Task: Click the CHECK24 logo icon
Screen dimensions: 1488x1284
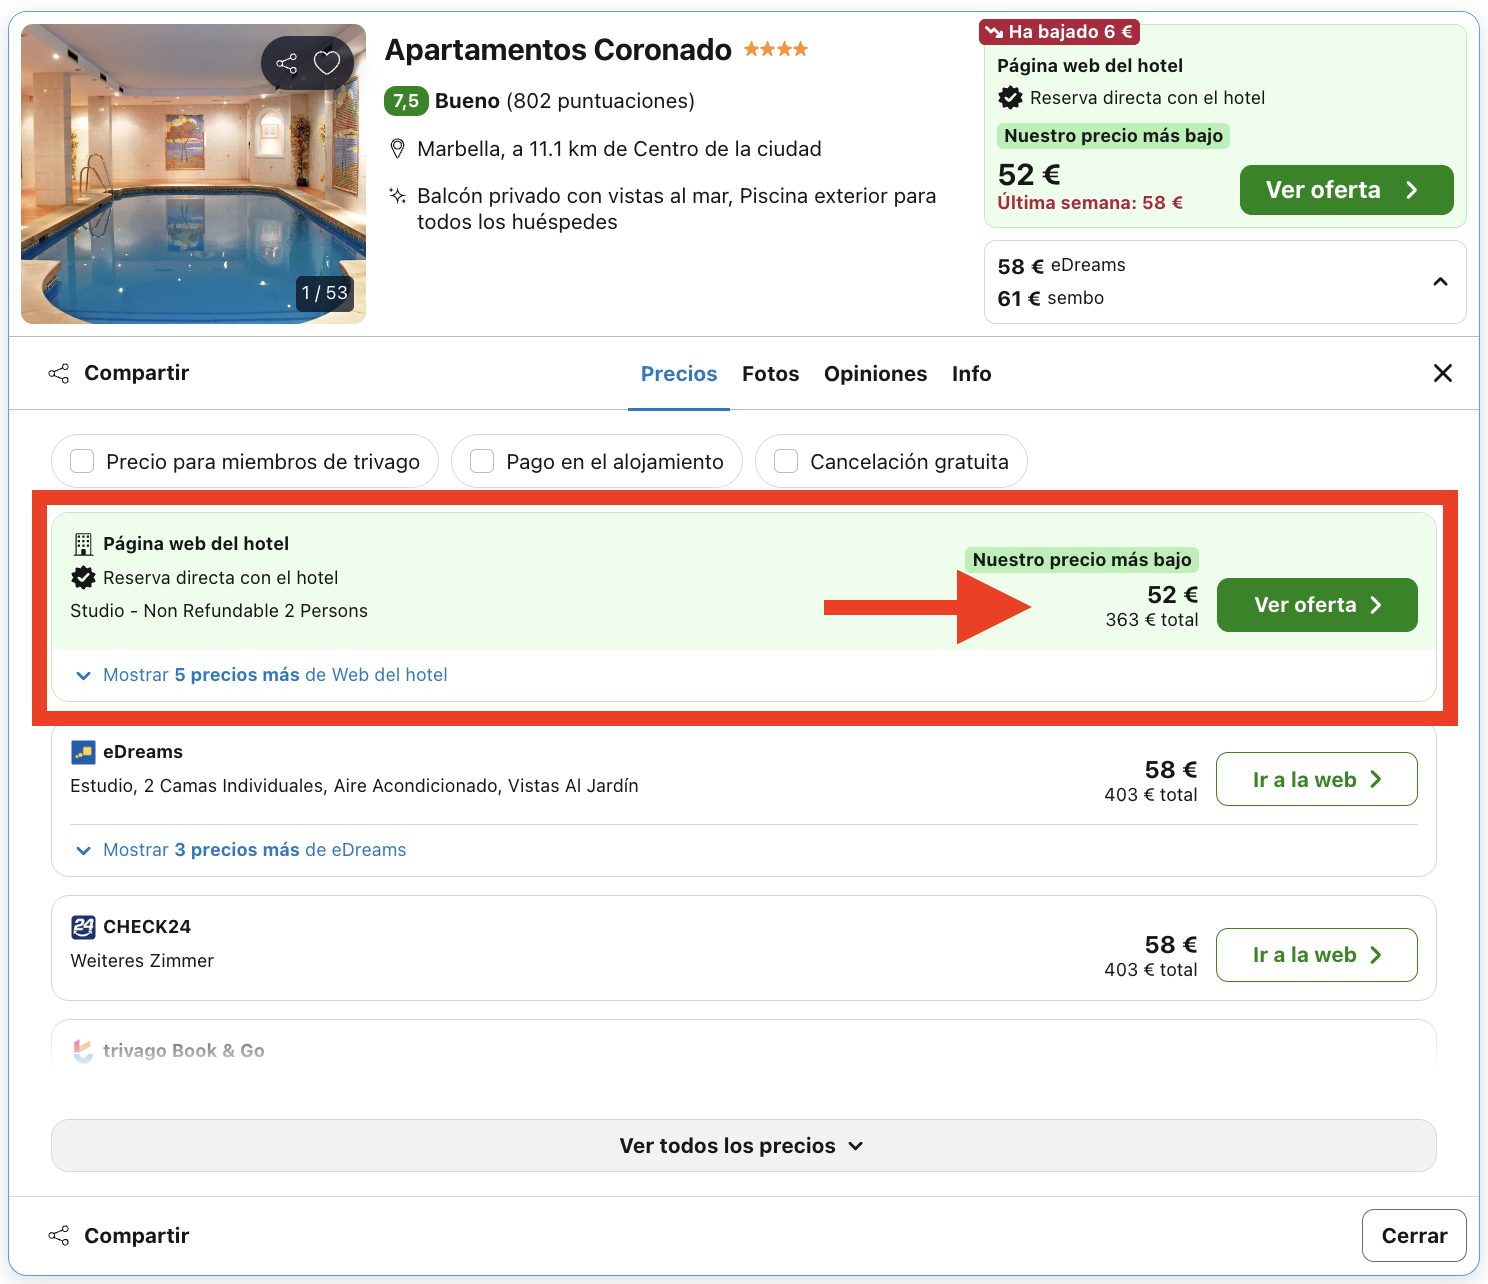Action: click(82, 926)
